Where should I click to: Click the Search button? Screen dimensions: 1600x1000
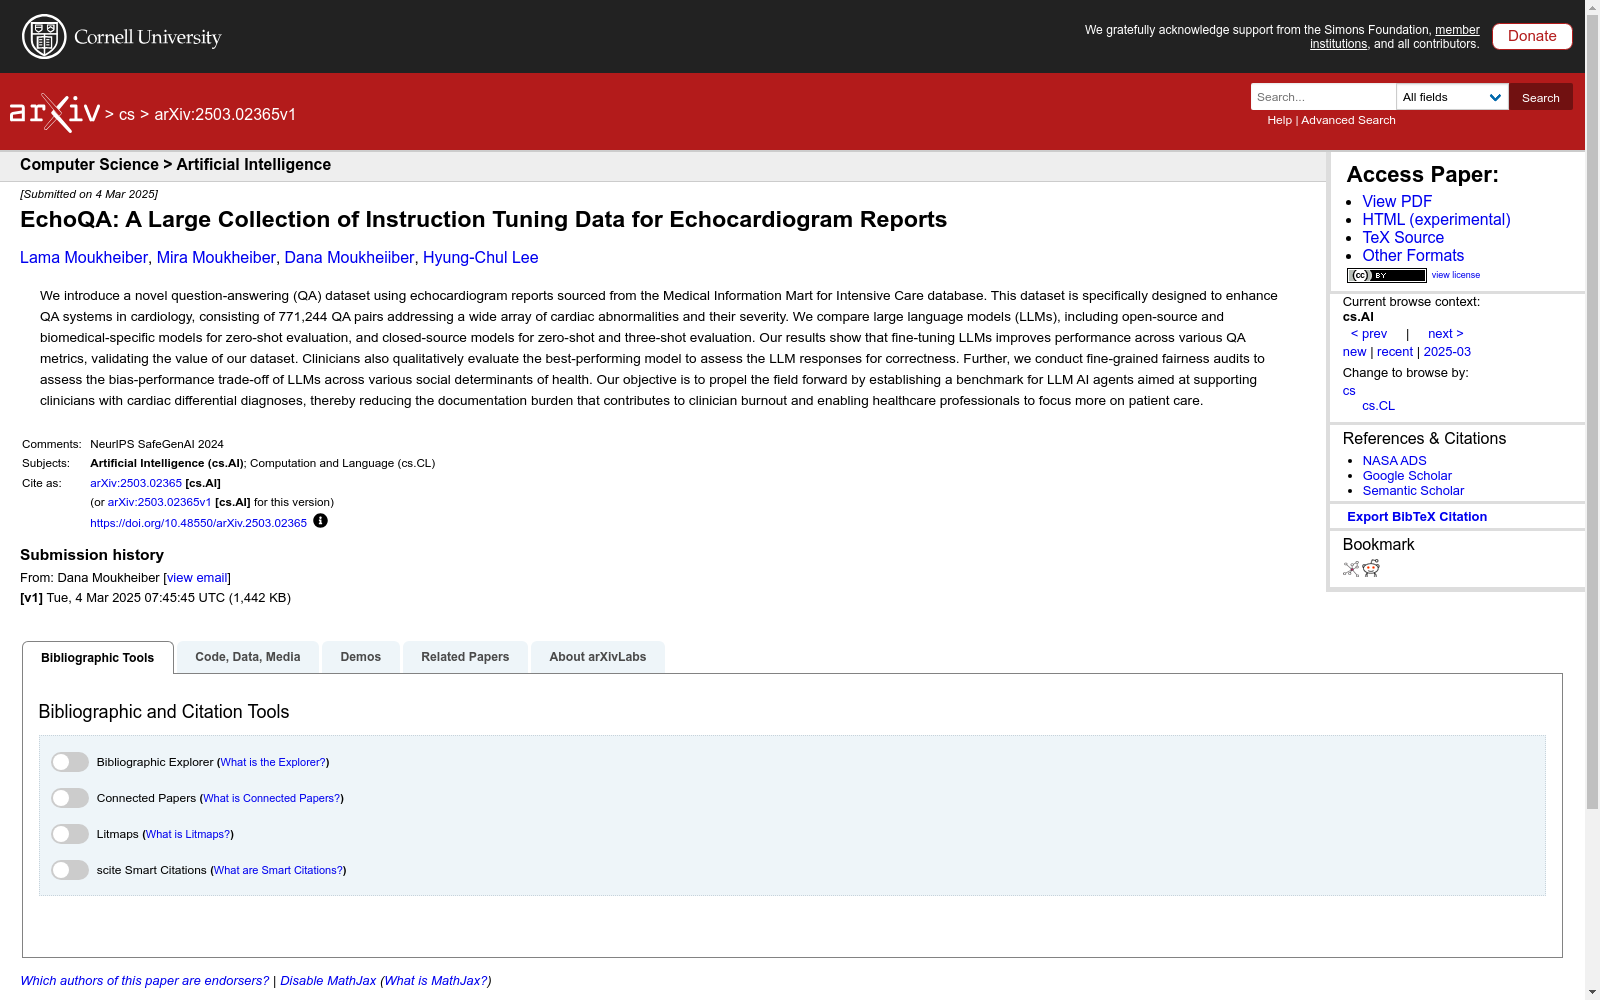[x=1541, y=97]
